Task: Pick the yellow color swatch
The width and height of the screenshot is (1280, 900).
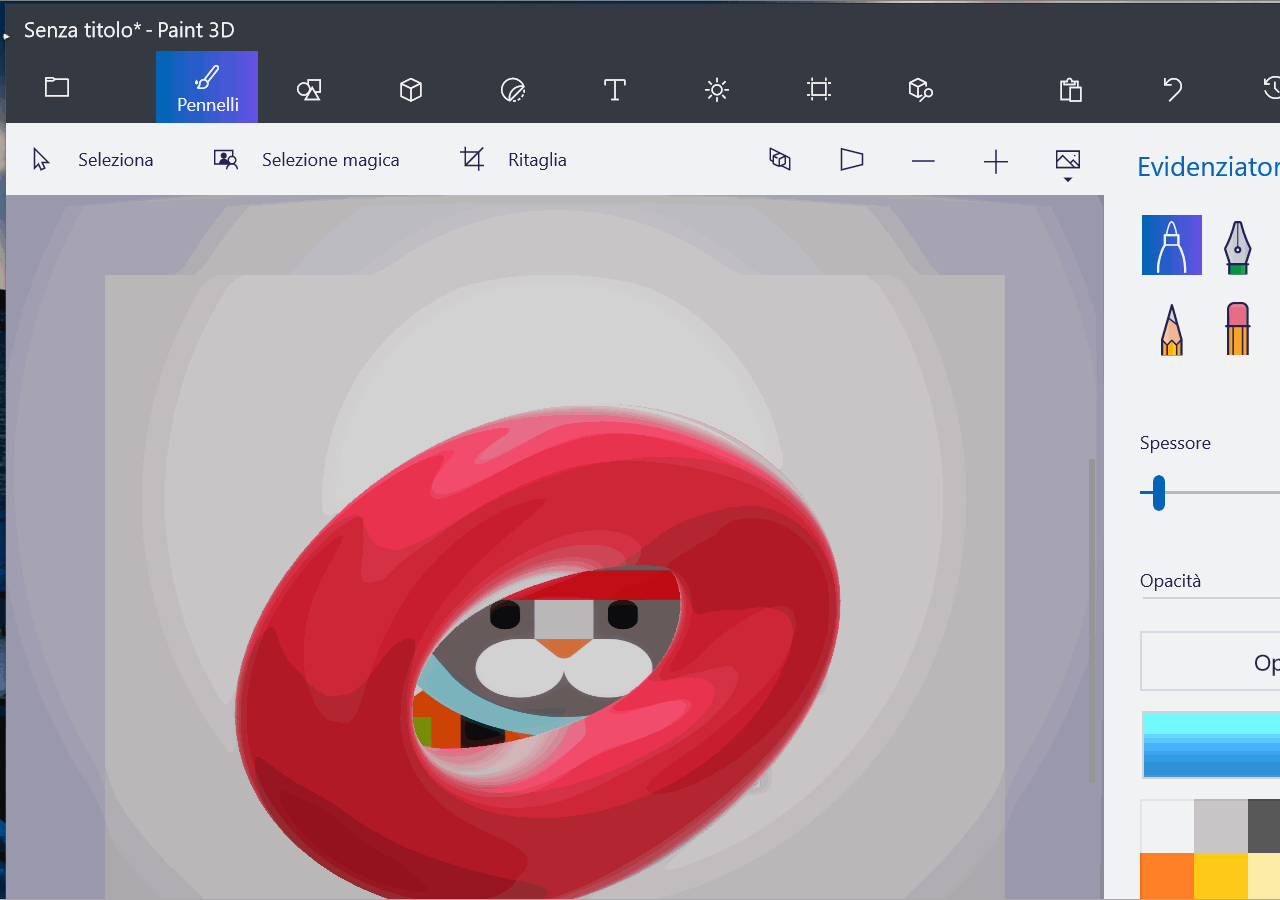Action: coord(1221,877)
